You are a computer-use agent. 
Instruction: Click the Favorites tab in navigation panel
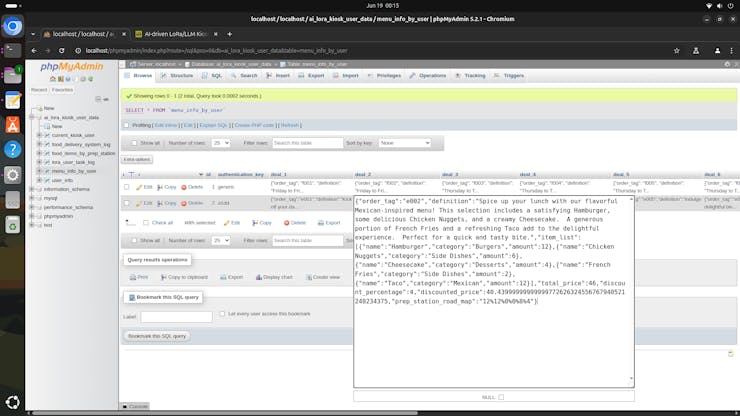point(62,90)
